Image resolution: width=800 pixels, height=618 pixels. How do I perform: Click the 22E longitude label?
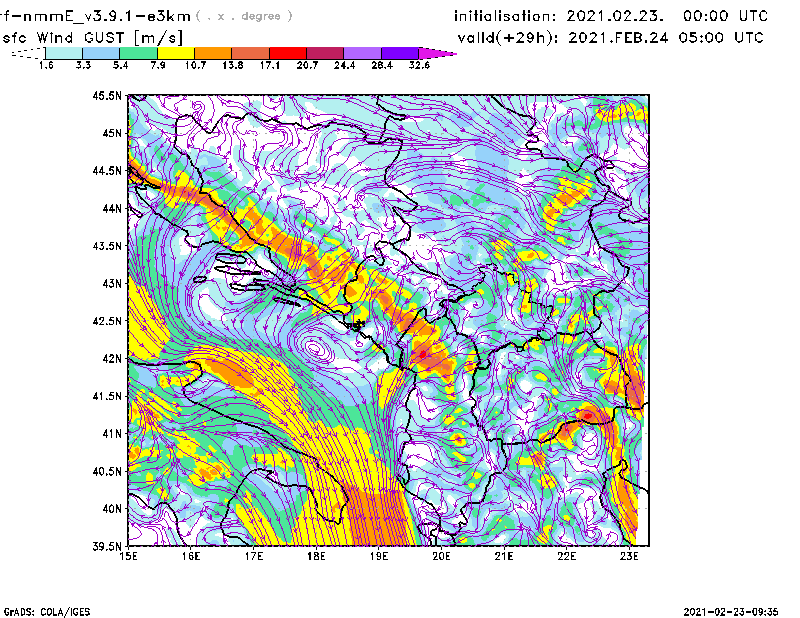(566, 556)
